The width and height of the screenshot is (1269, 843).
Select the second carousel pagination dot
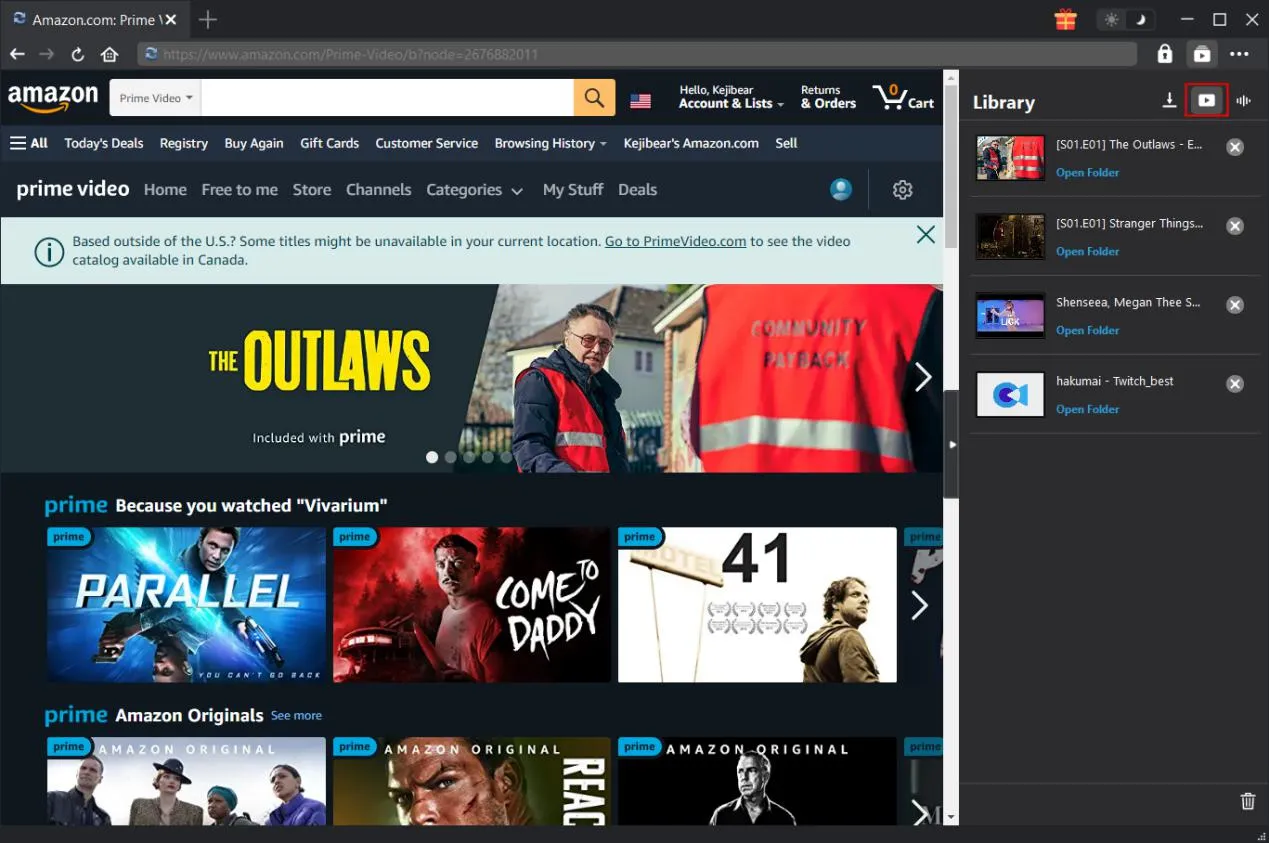[x=450, y=457]
